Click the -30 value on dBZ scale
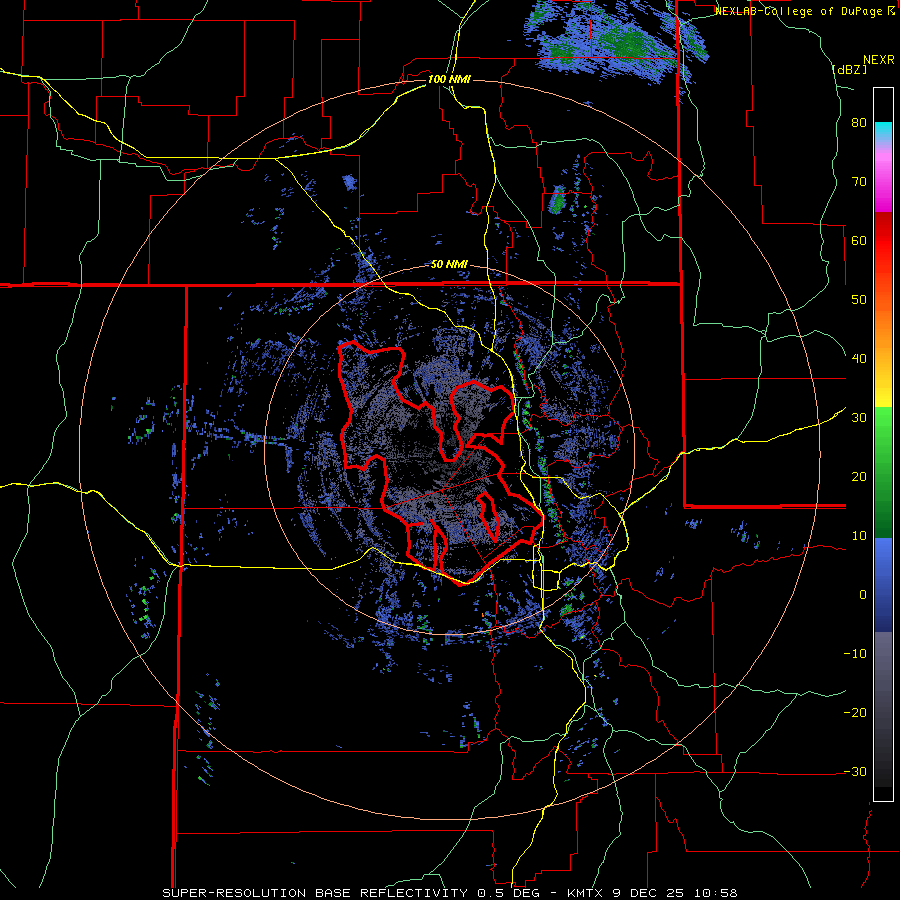The image size is (900, 900). 855,771
